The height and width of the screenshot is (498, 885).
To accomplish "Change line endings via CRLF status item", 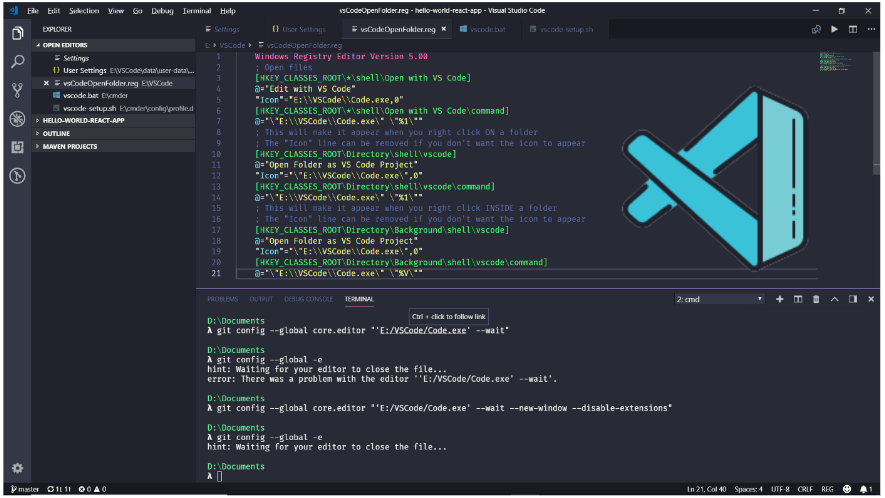I will (805, 489).
